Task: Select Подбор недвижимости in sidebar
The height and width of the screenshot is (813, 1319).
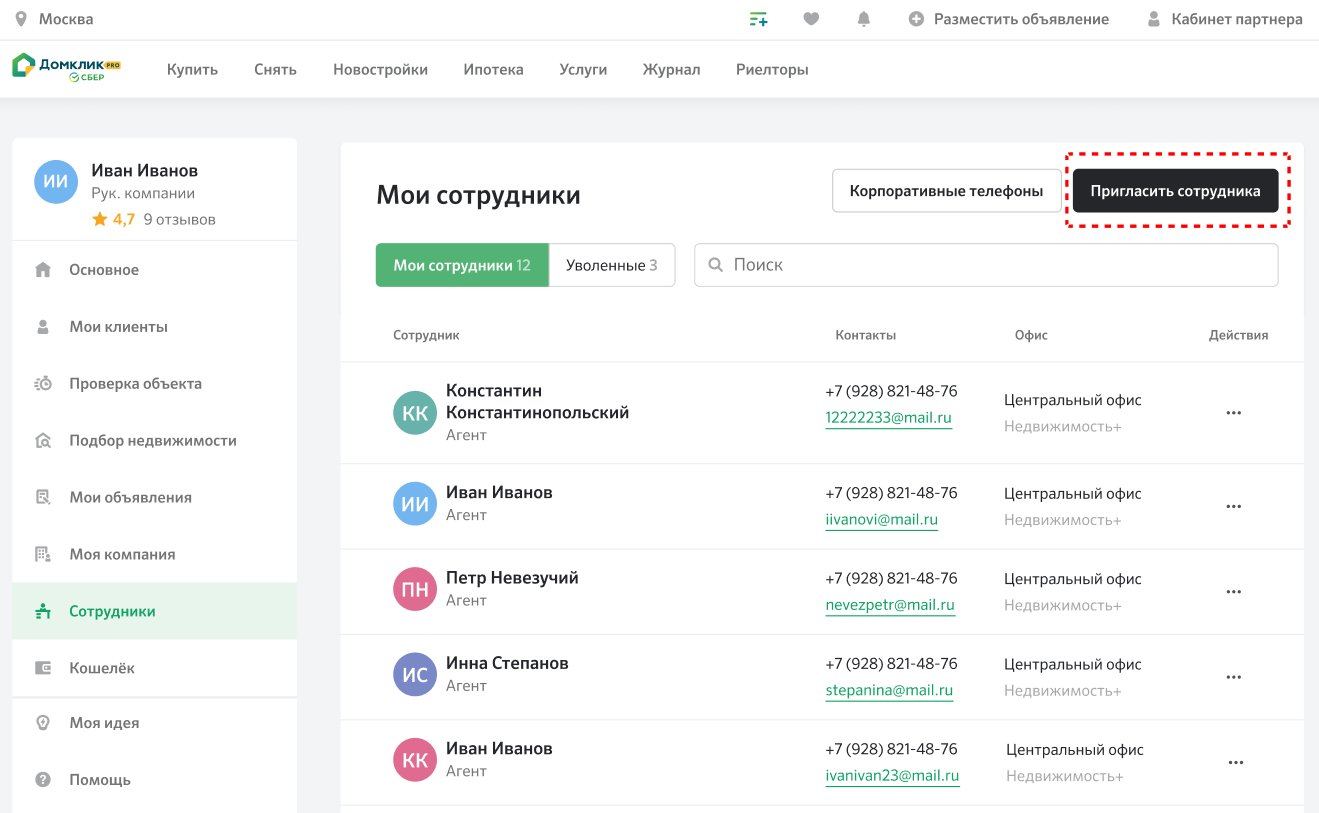Action: 154,440
